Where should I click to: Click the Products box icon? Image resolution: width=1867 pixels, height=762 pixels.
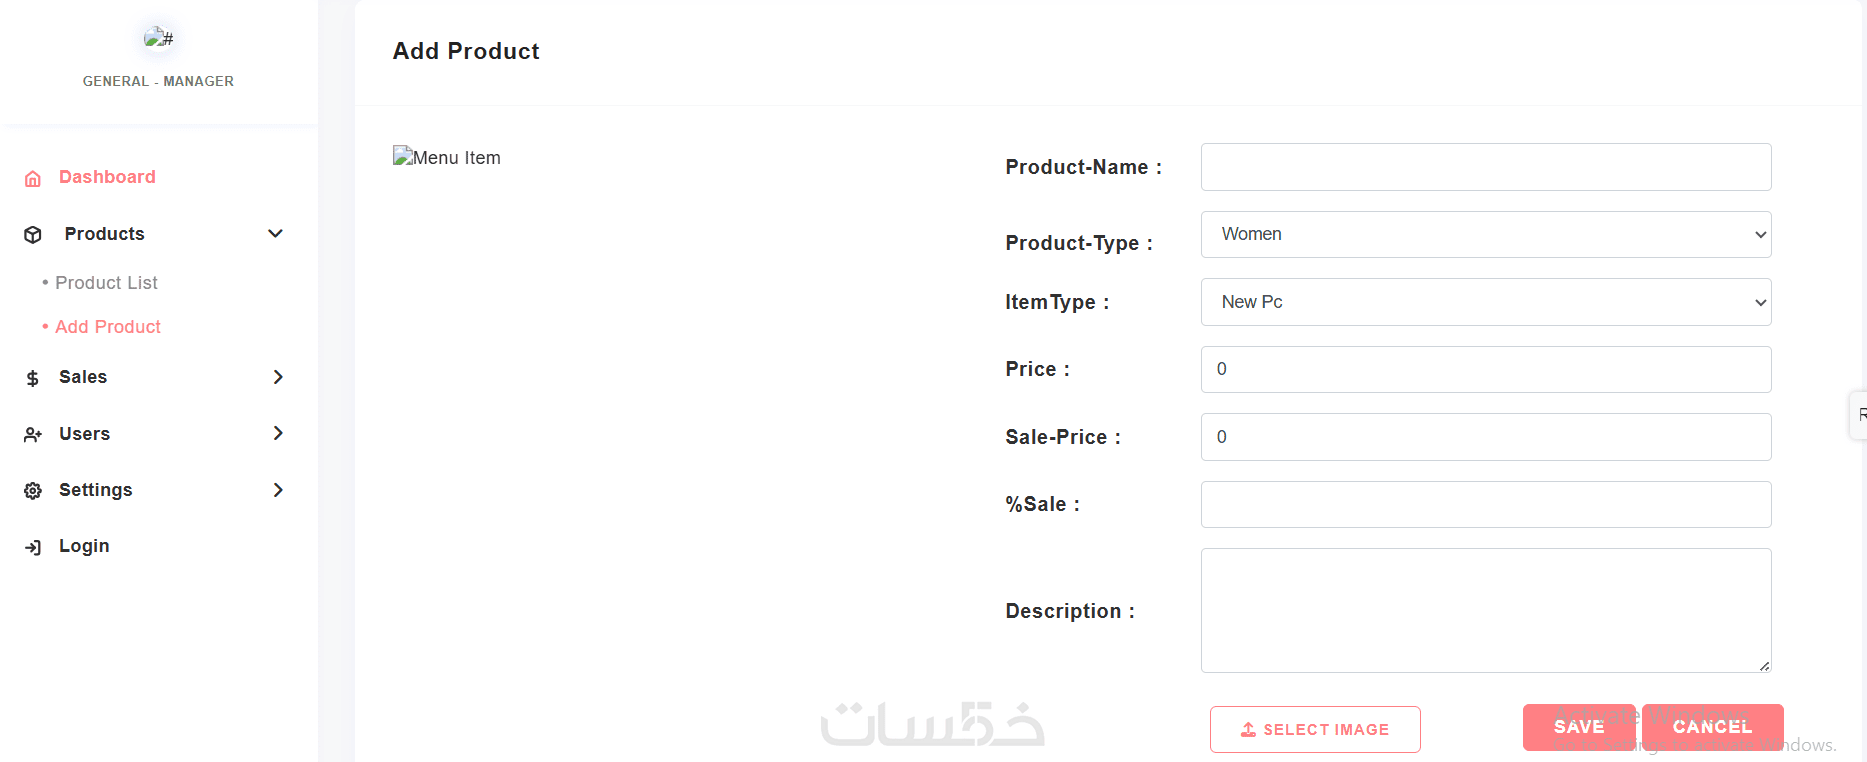(33, 234)
